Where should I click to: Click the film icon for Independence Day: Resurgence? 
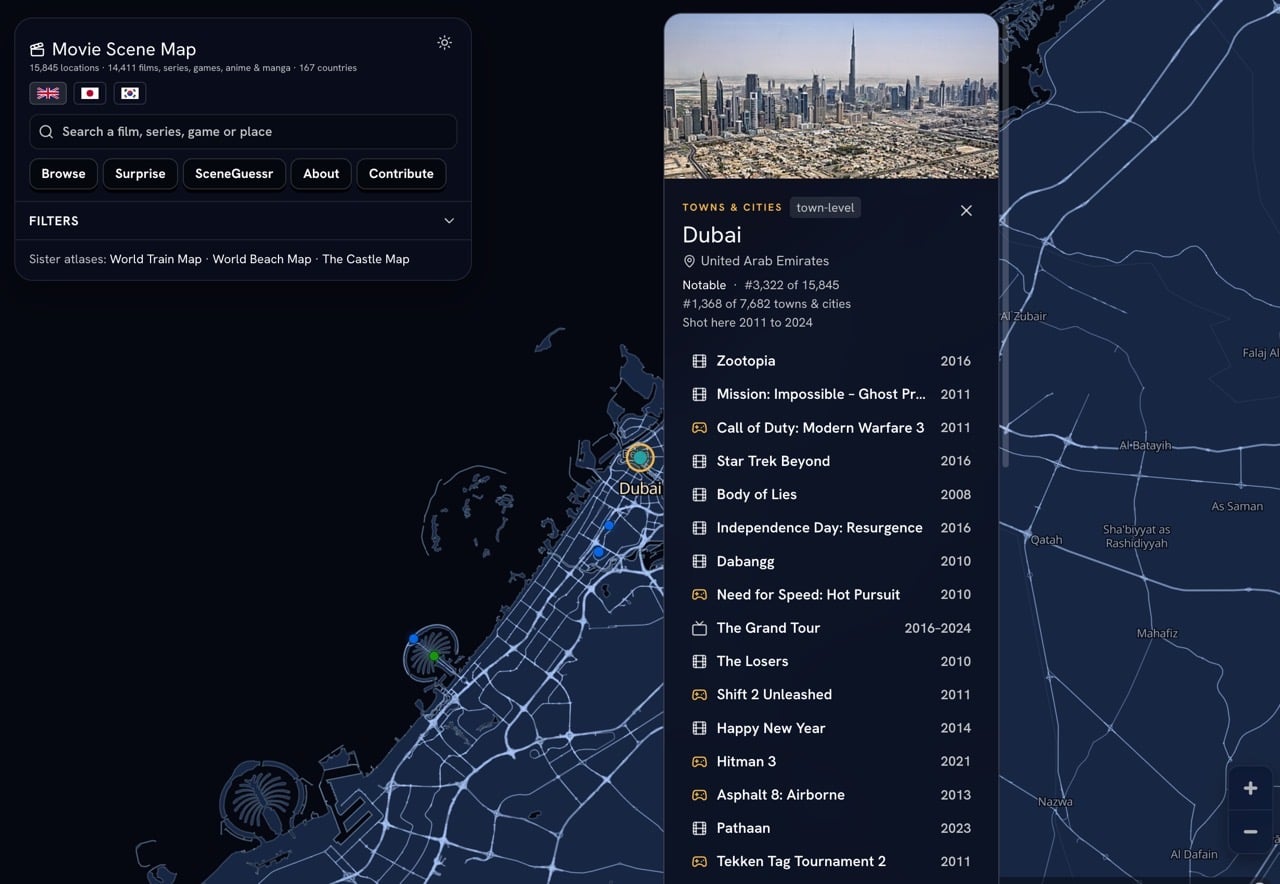[x=700, y=528]
